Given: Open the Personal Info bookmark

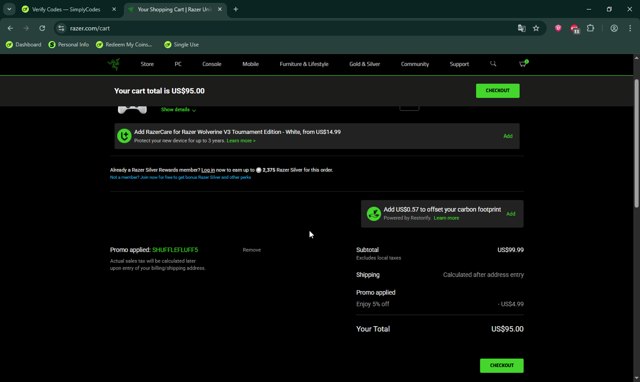Looking at the screenshot, I should tap(69, 44).
